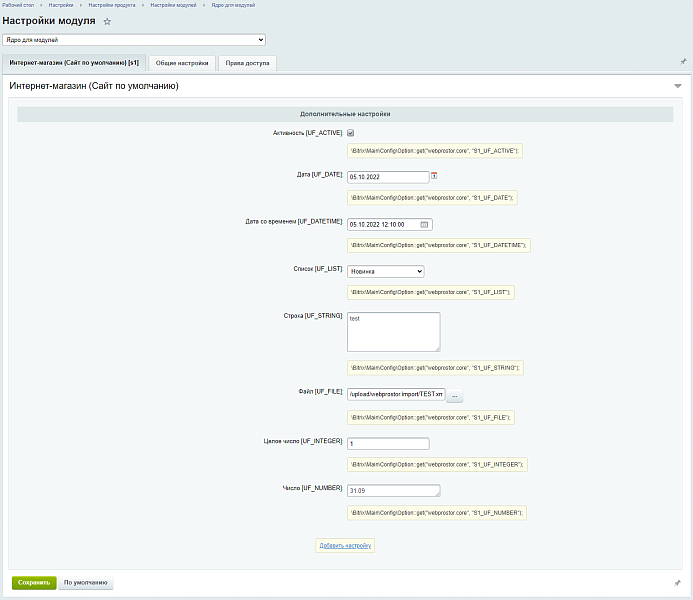
Task: Click the S1_UF_FILE code snippet
Action: pos(431,418)
